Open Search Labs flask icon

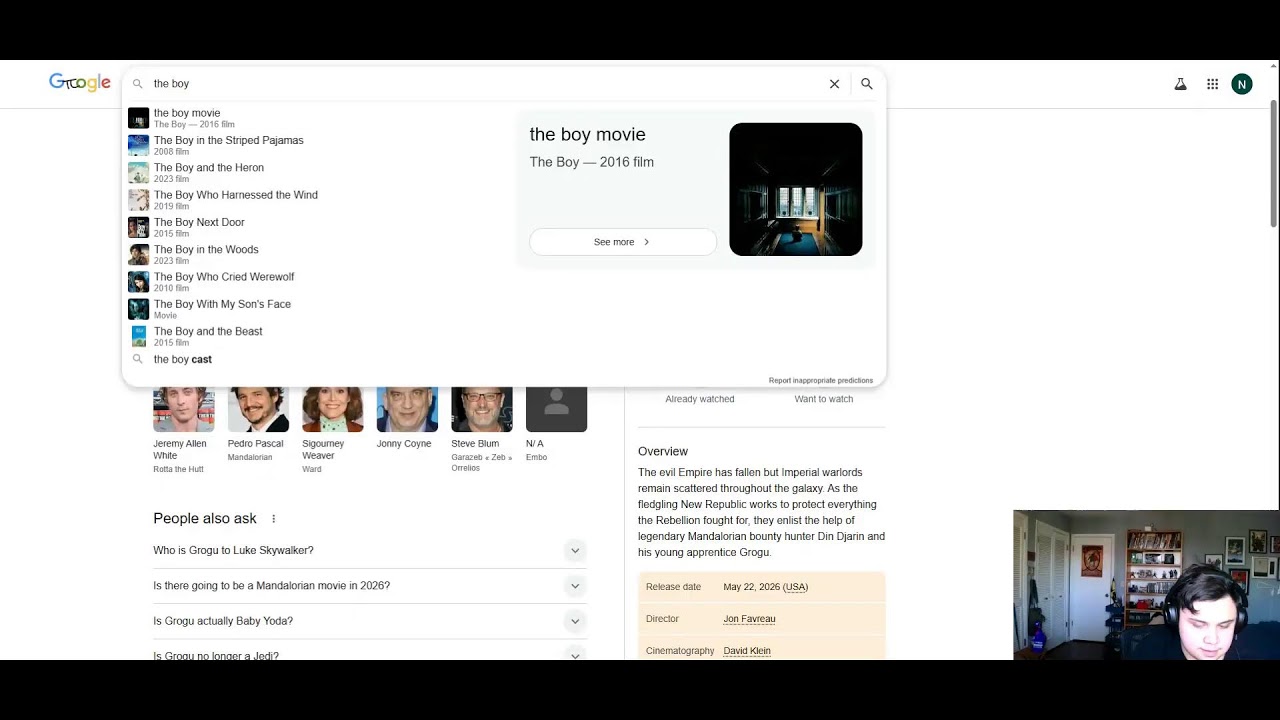pyautogui.click(x=1180, y=84)
